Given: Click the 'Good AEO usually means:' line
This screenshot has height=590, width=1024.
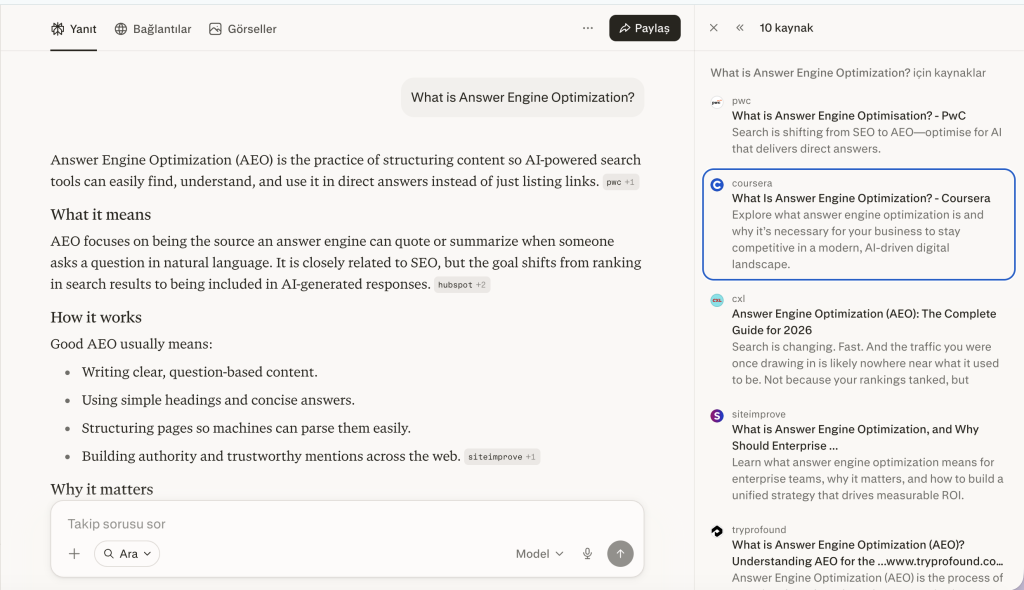Looking at the screenshot, I should (x=131, y=344).
